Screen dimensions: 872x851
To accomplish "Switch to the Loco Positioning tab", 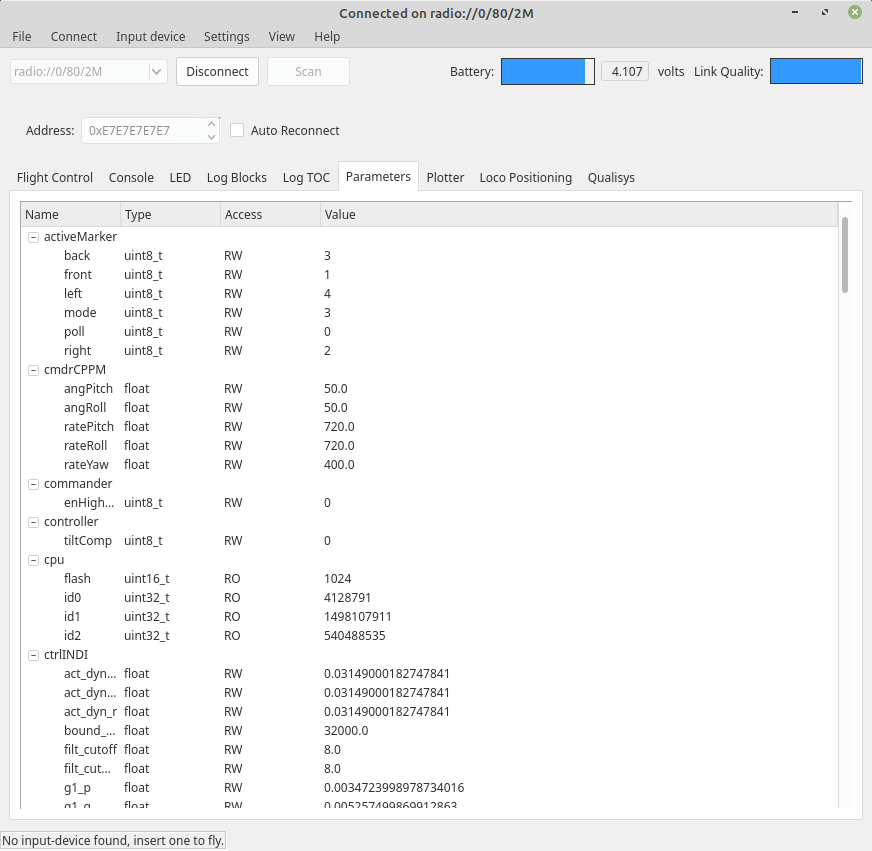I will pos(525,177).
